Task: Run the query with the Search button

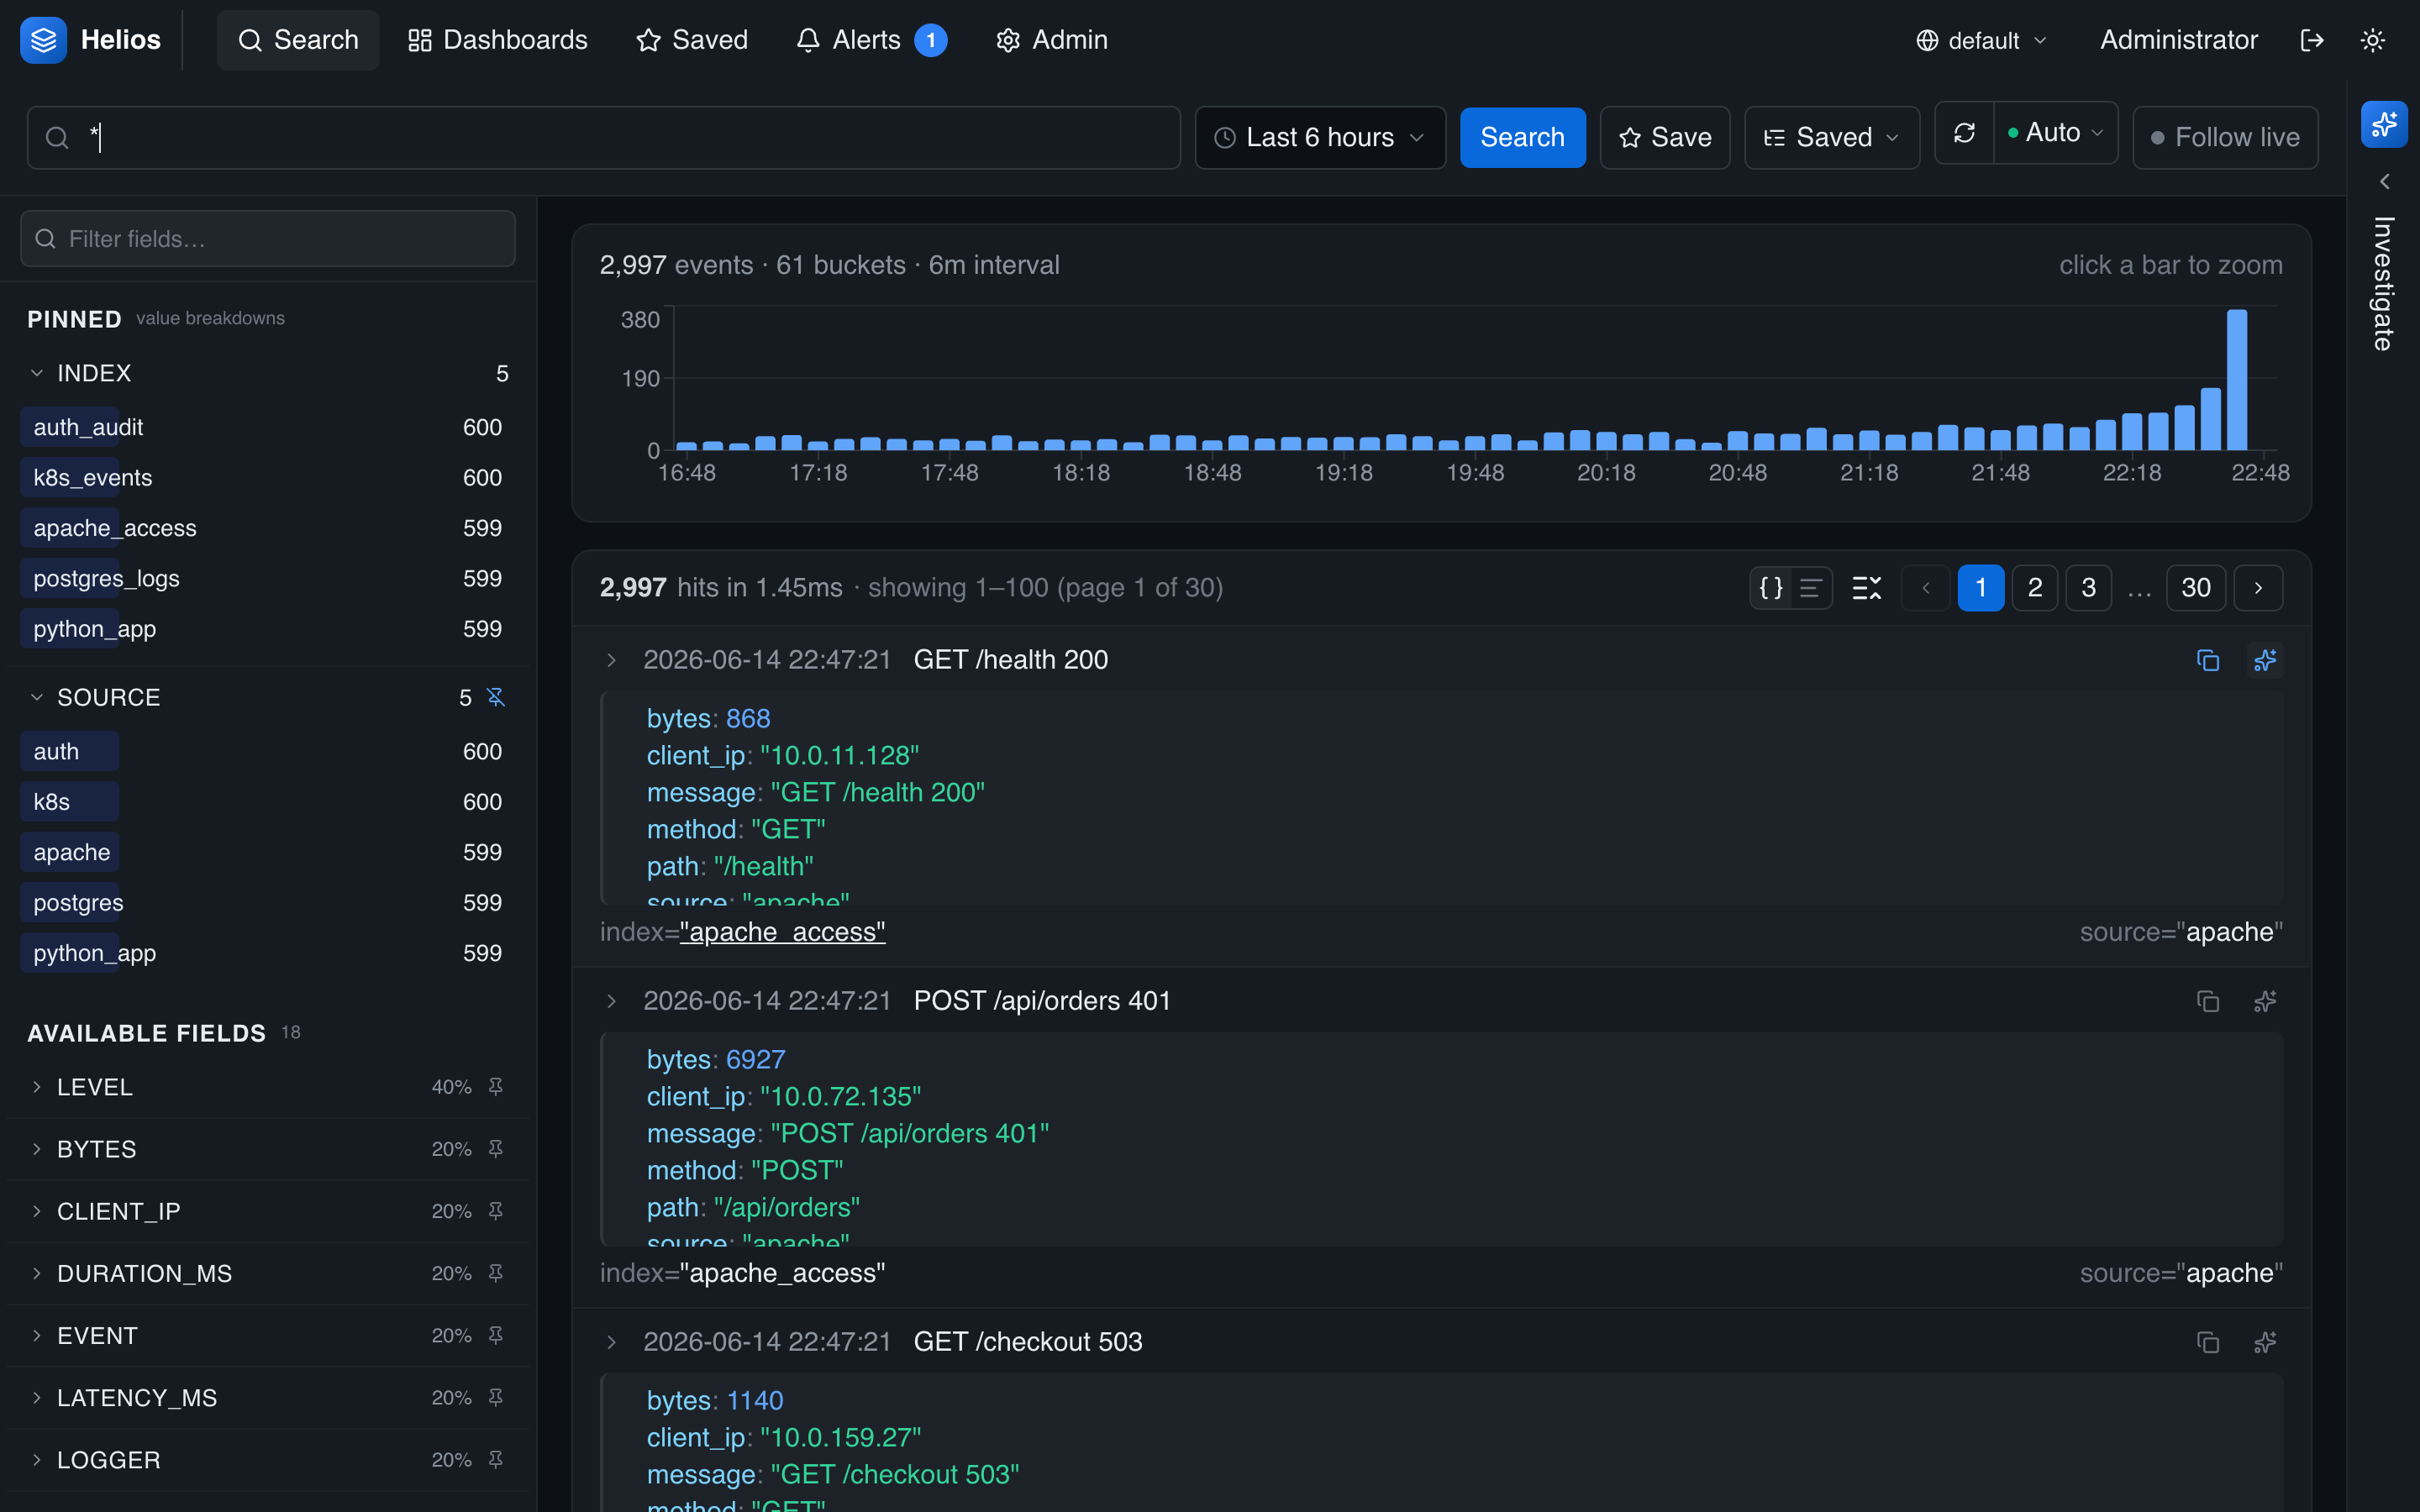Action: coord(1522,138)
